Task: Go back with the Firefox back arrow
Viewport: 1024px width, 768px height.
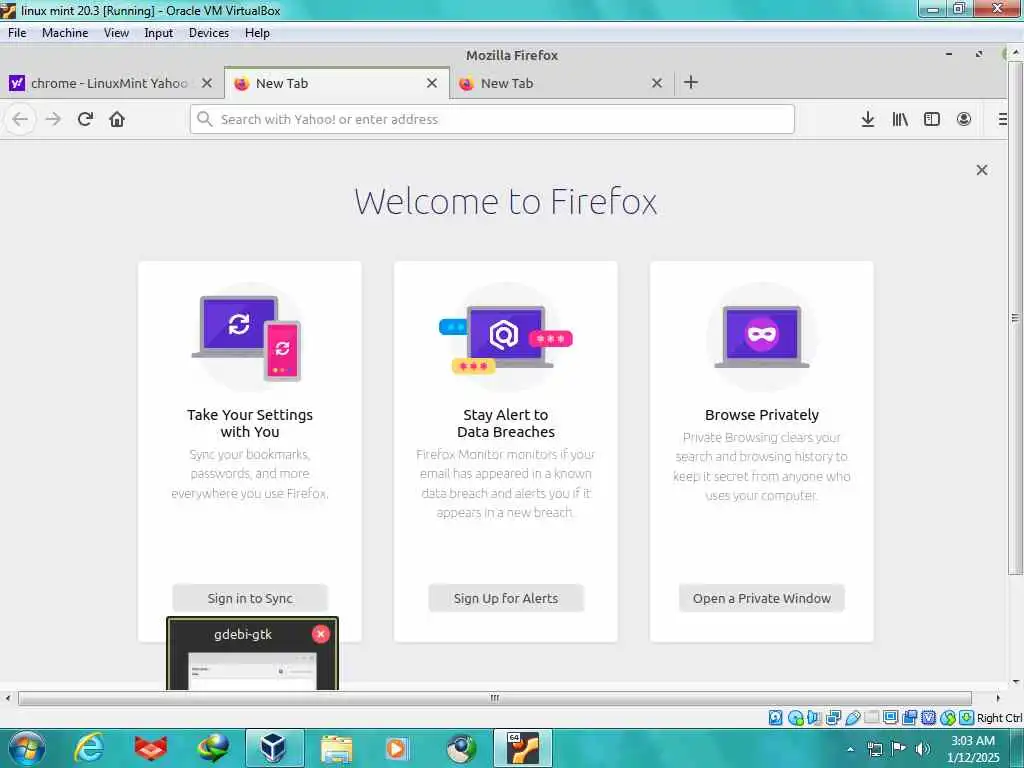Action: coord(20,120)
